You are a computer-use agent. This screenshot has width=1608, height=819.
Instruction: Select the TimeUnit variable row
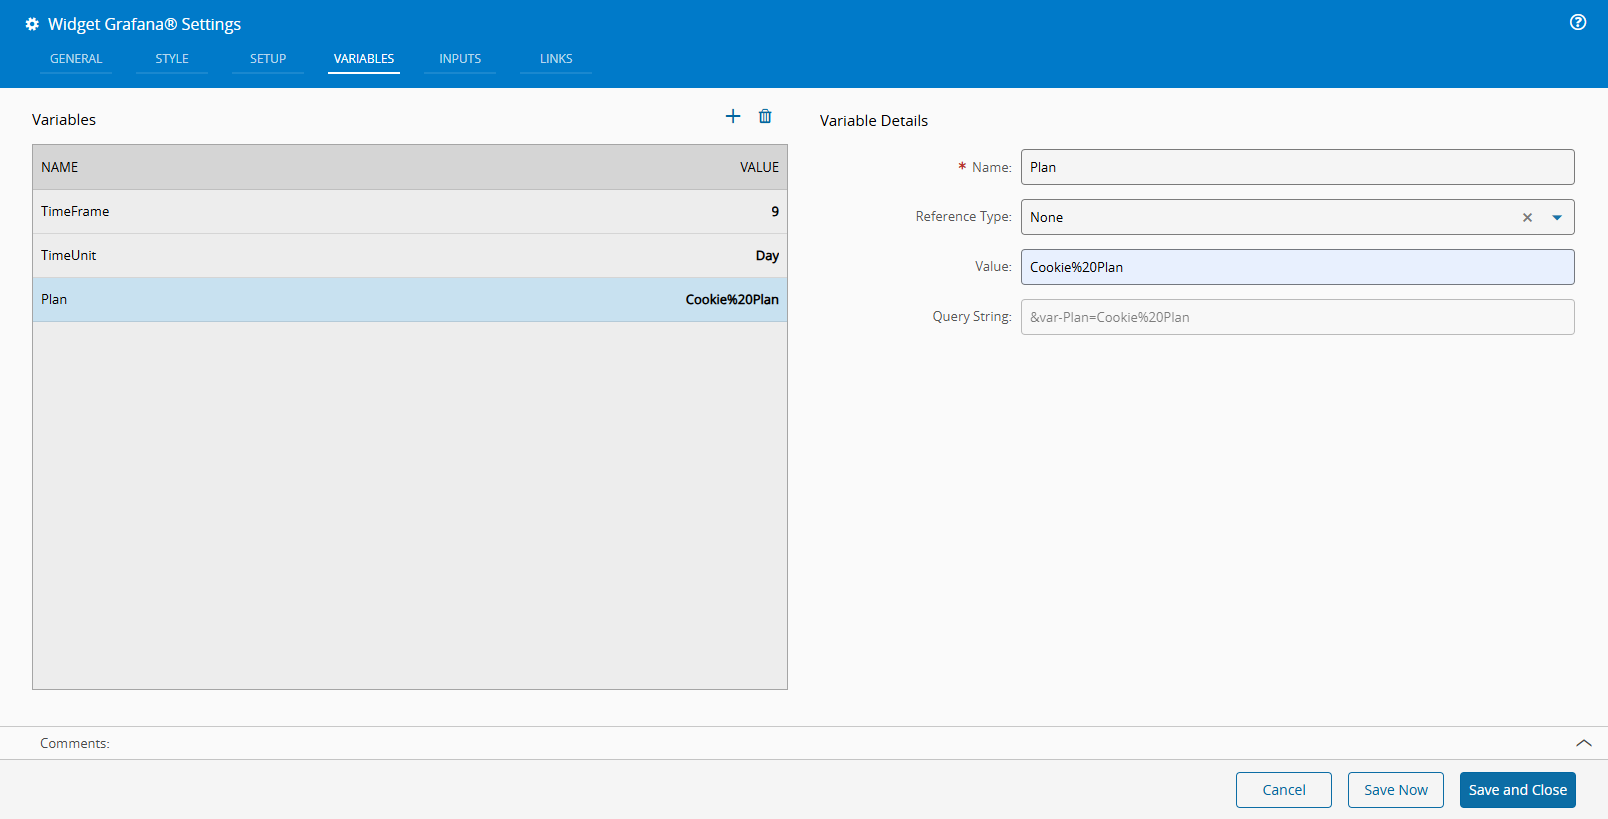[410, 255]
